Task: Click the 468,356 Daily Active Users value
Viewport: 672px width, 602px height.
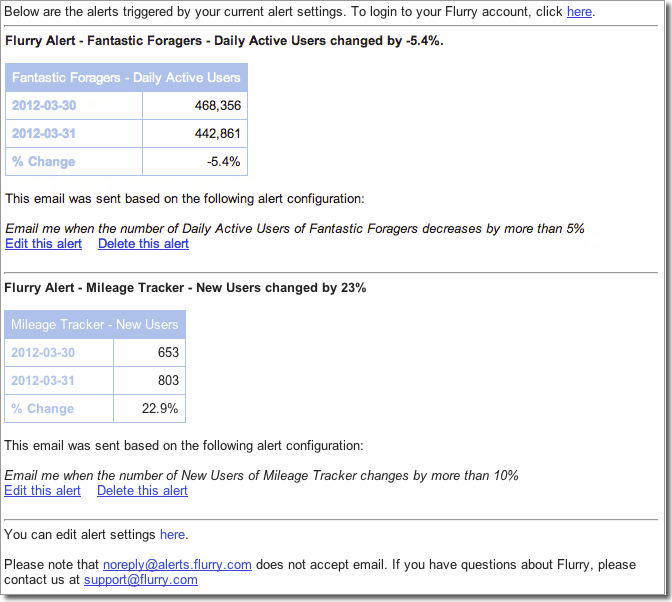Action: click(218, 106)
